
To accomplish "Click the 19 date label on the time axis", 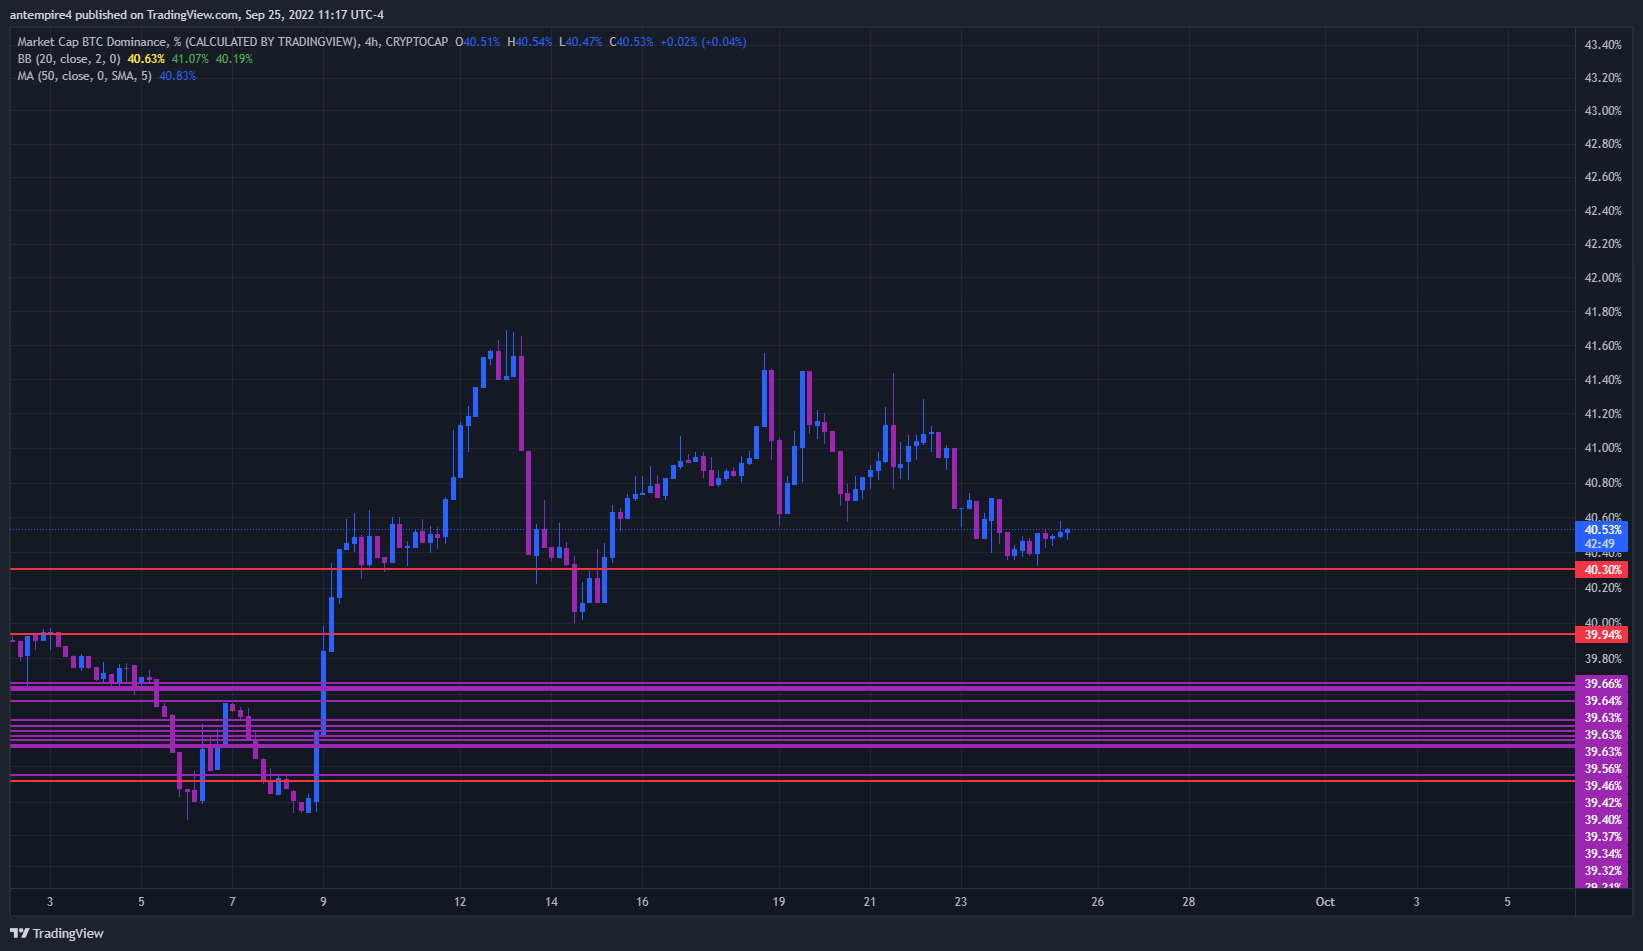I will point(779,902).
